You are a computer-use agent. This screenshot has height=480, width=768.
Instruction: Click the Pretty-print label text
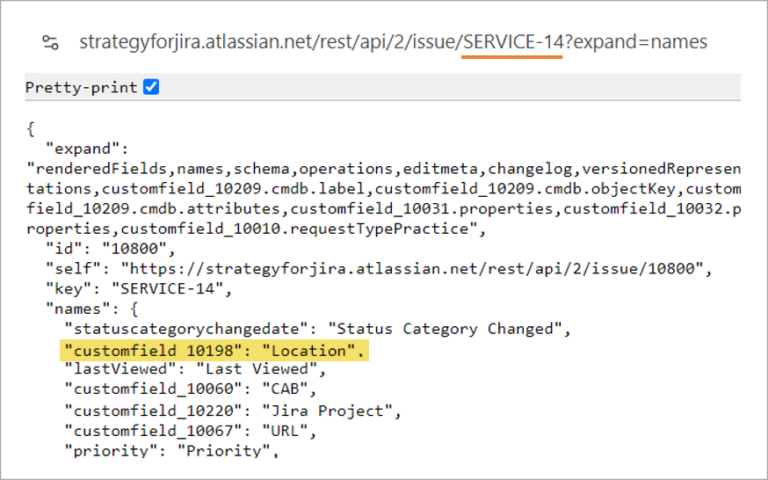81,88
